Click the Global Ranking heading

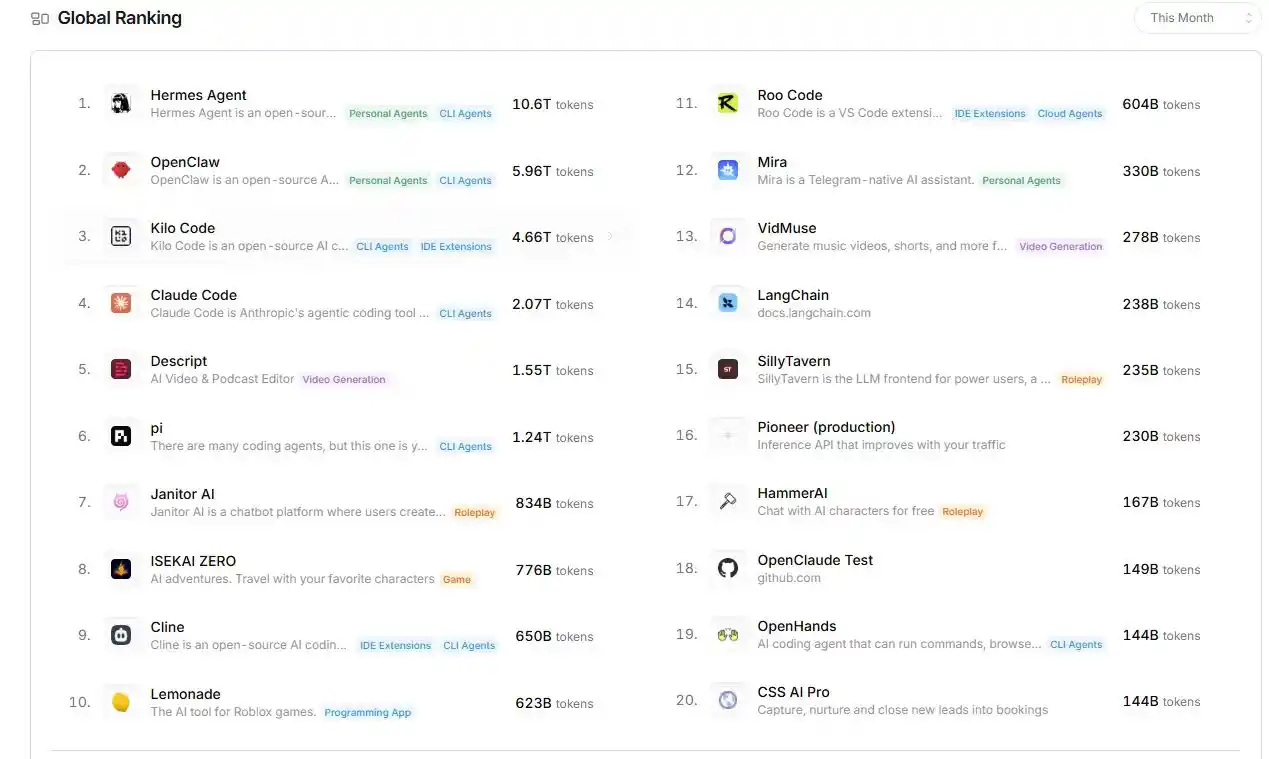point(120,18)
